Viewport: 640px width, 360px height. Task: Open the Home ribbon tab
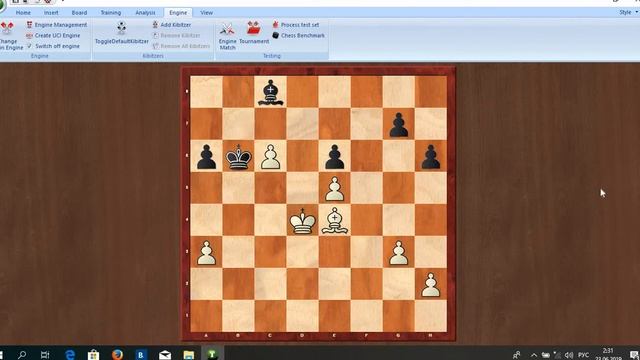[23, 13]
